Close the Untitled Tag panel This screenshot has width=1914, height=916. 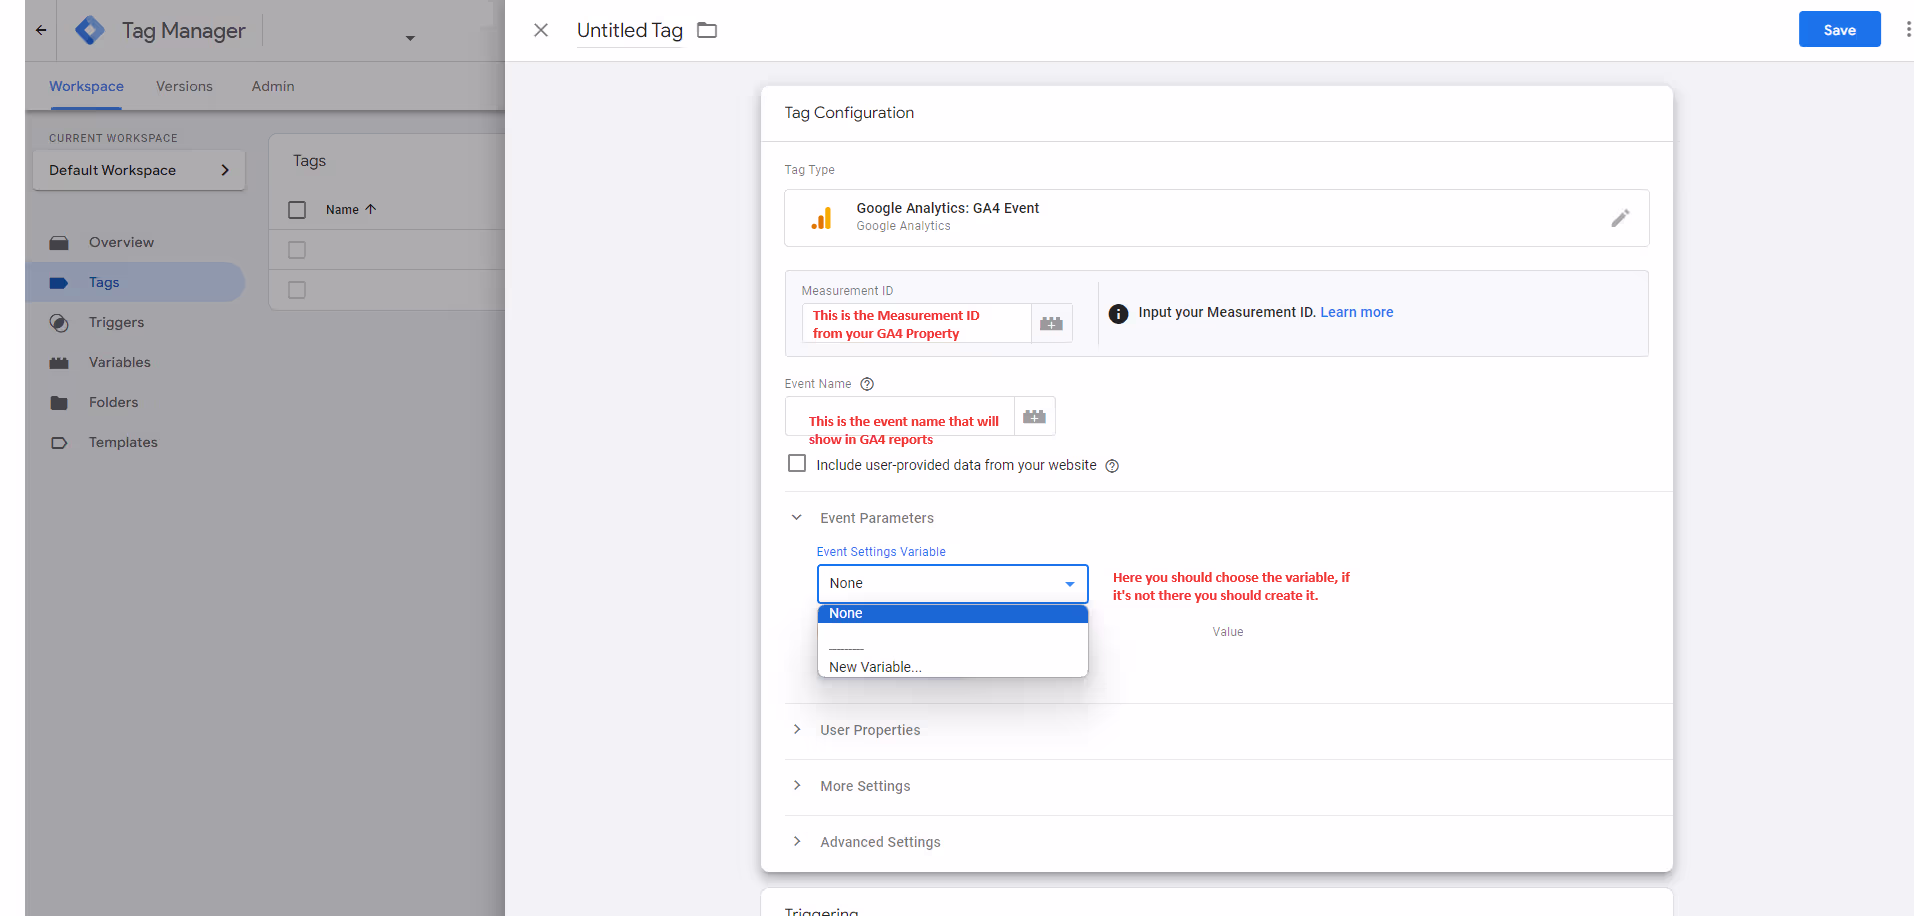pos(541,30)
